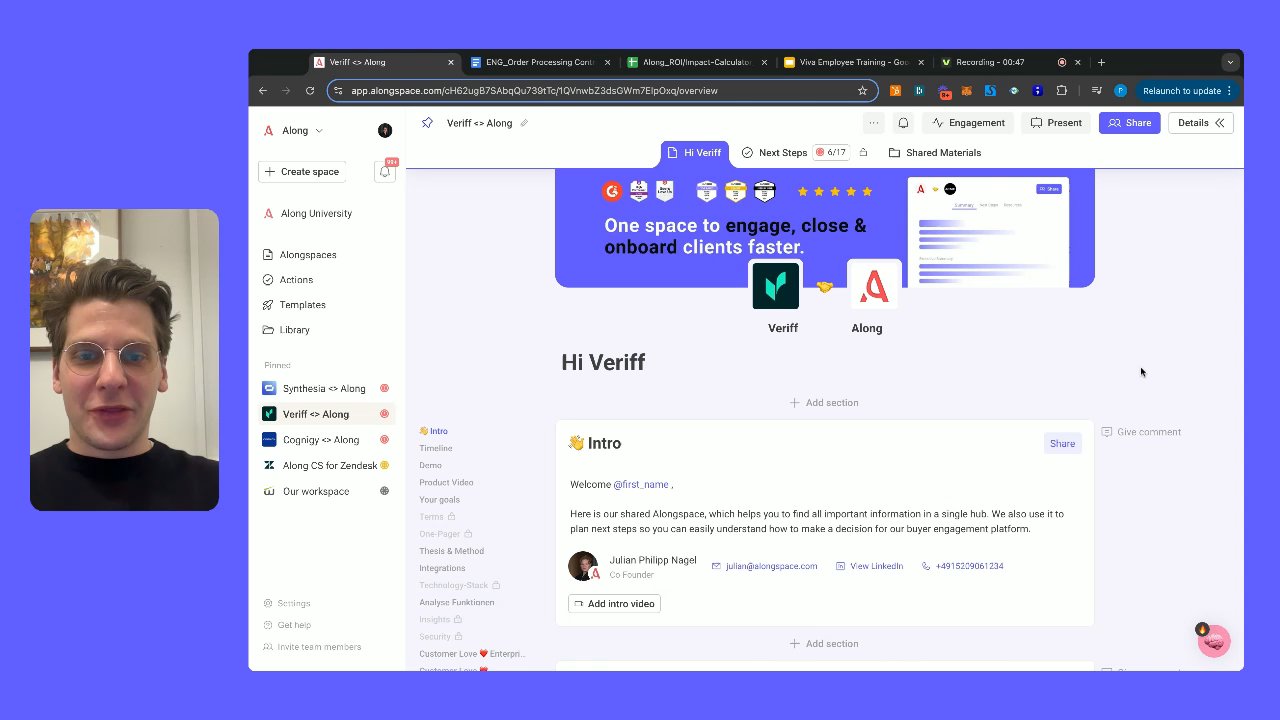Screen dimensions: 1280x720
Task: Open the user avatar in sidebar
Action: click(x=385, y=131)
